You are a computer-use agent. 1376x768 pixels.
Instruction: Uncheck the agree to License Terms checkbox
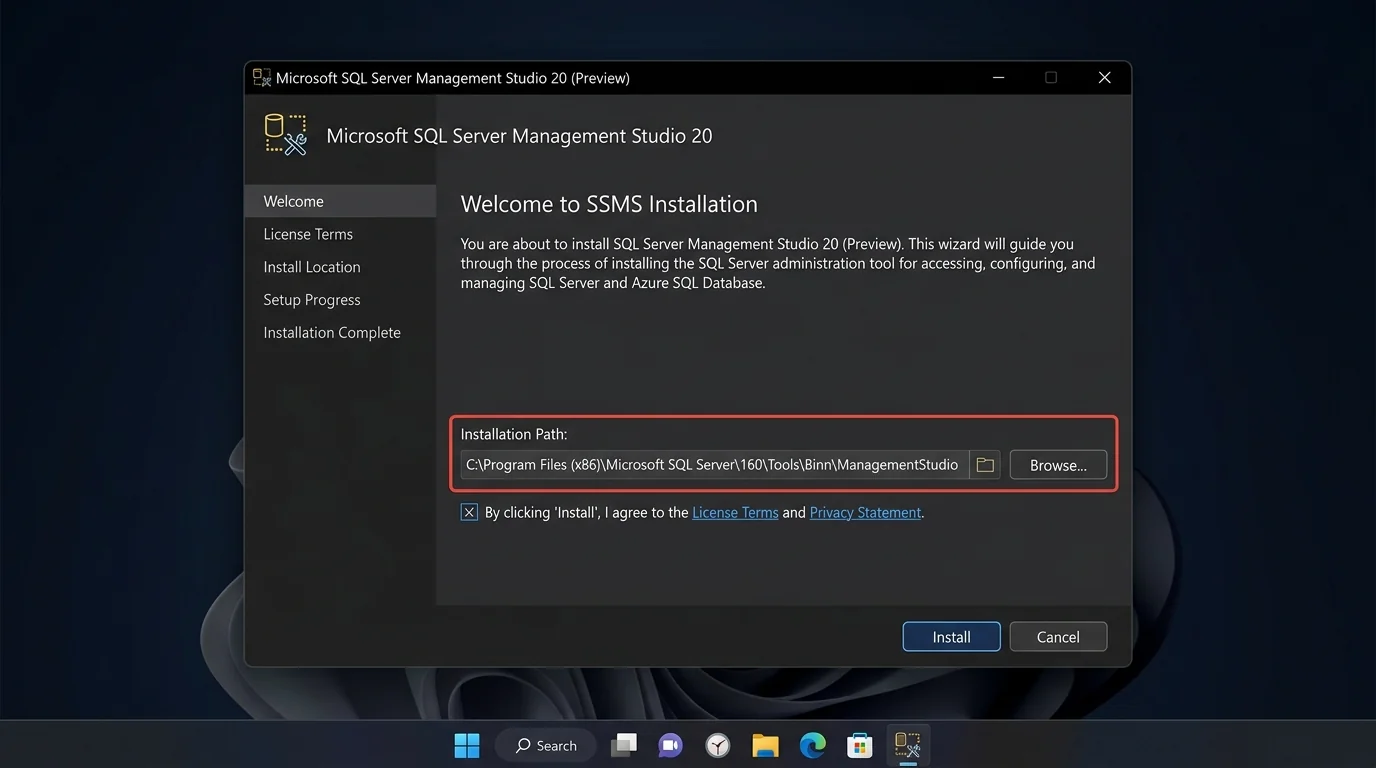coord(469,512)
